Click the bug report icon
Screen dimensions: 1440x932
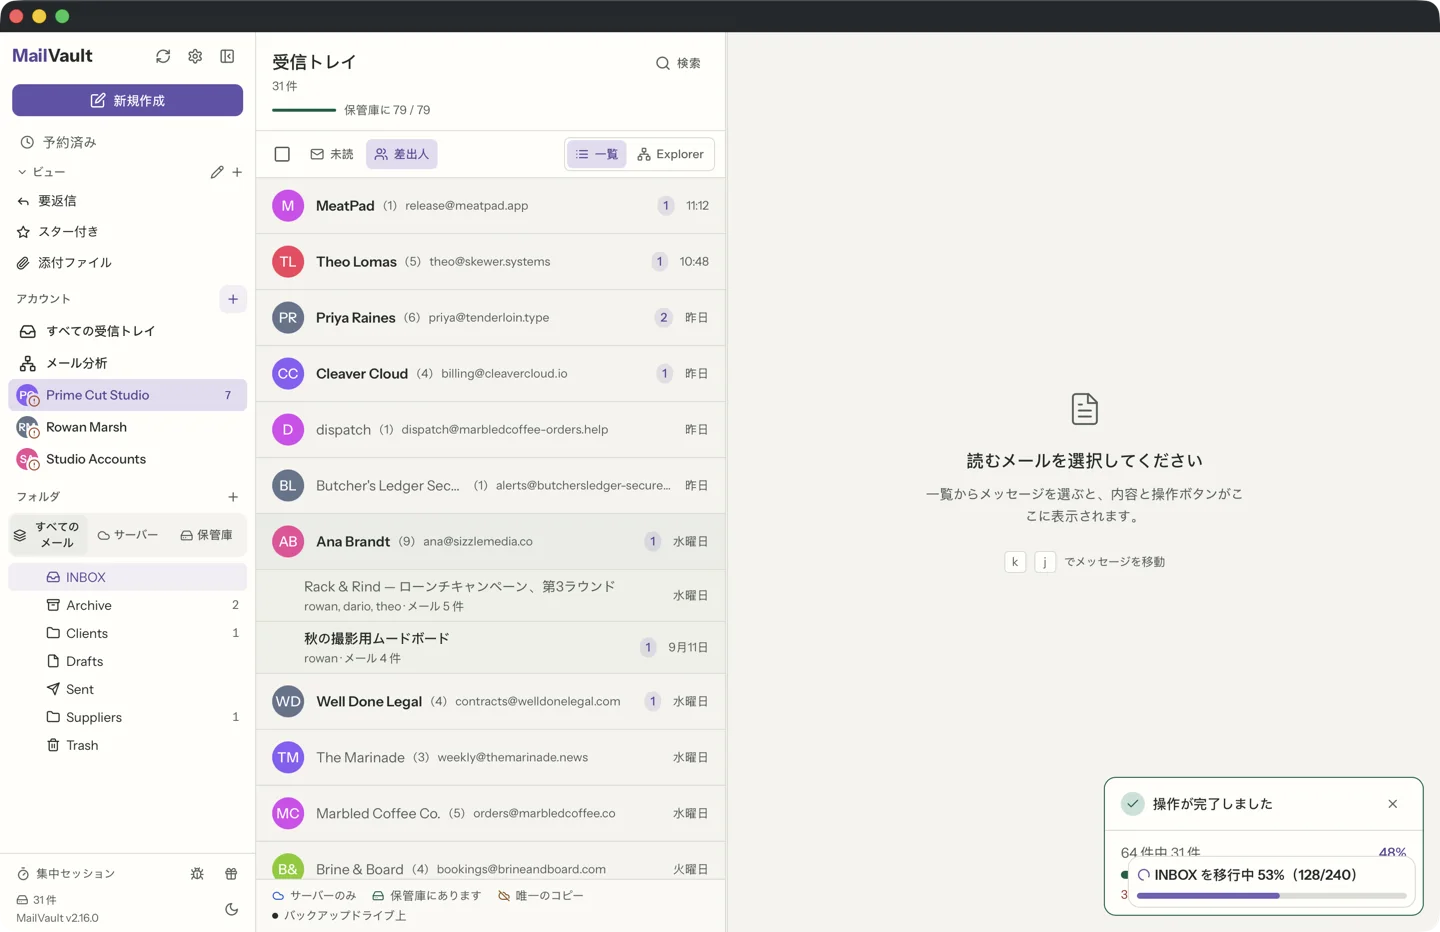[x=197, y=874]
